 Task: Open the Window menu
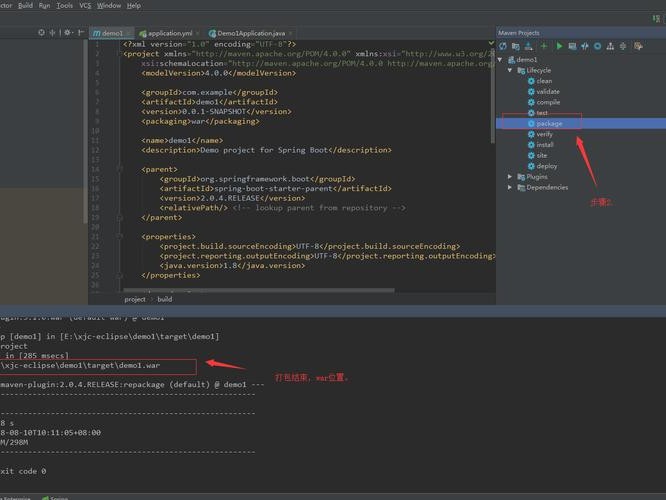click(x=109, y=6)
